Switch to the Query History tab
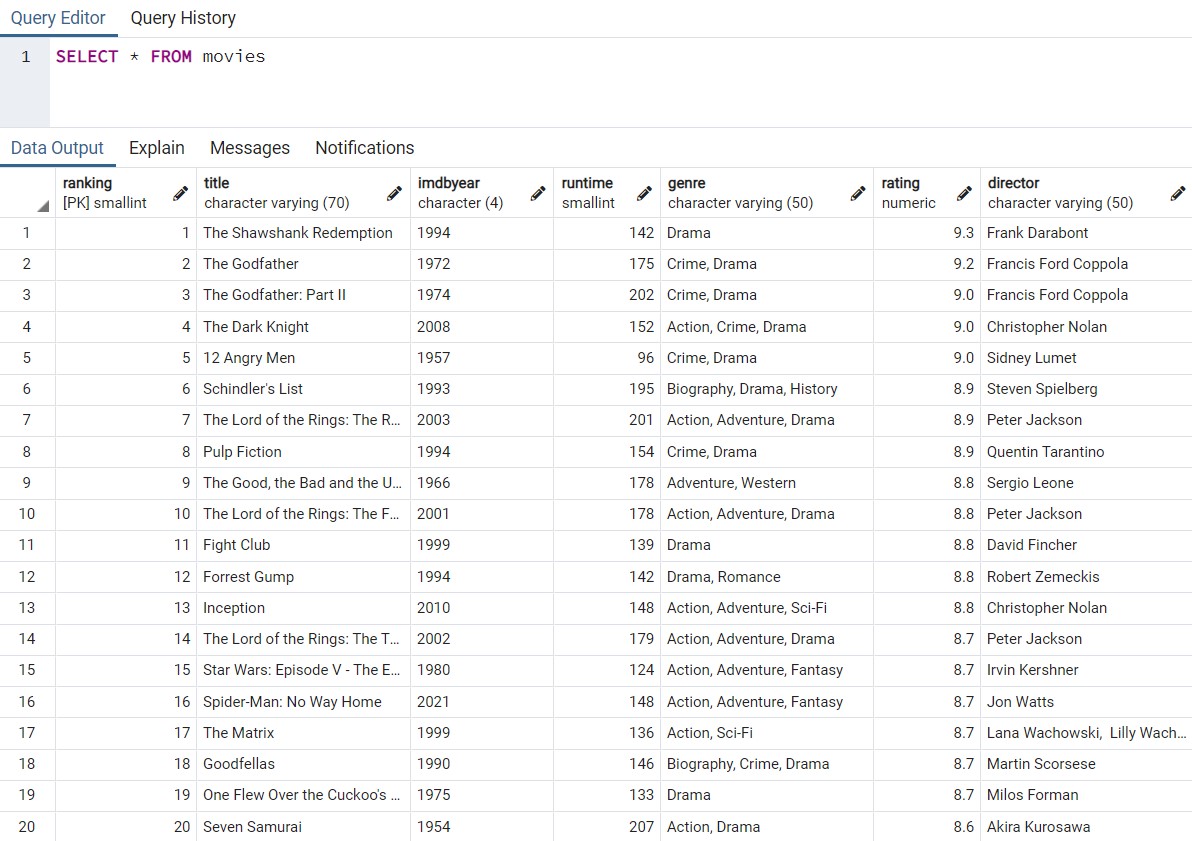Screen dimensions: 1192x841 click(x=182, y=18)
